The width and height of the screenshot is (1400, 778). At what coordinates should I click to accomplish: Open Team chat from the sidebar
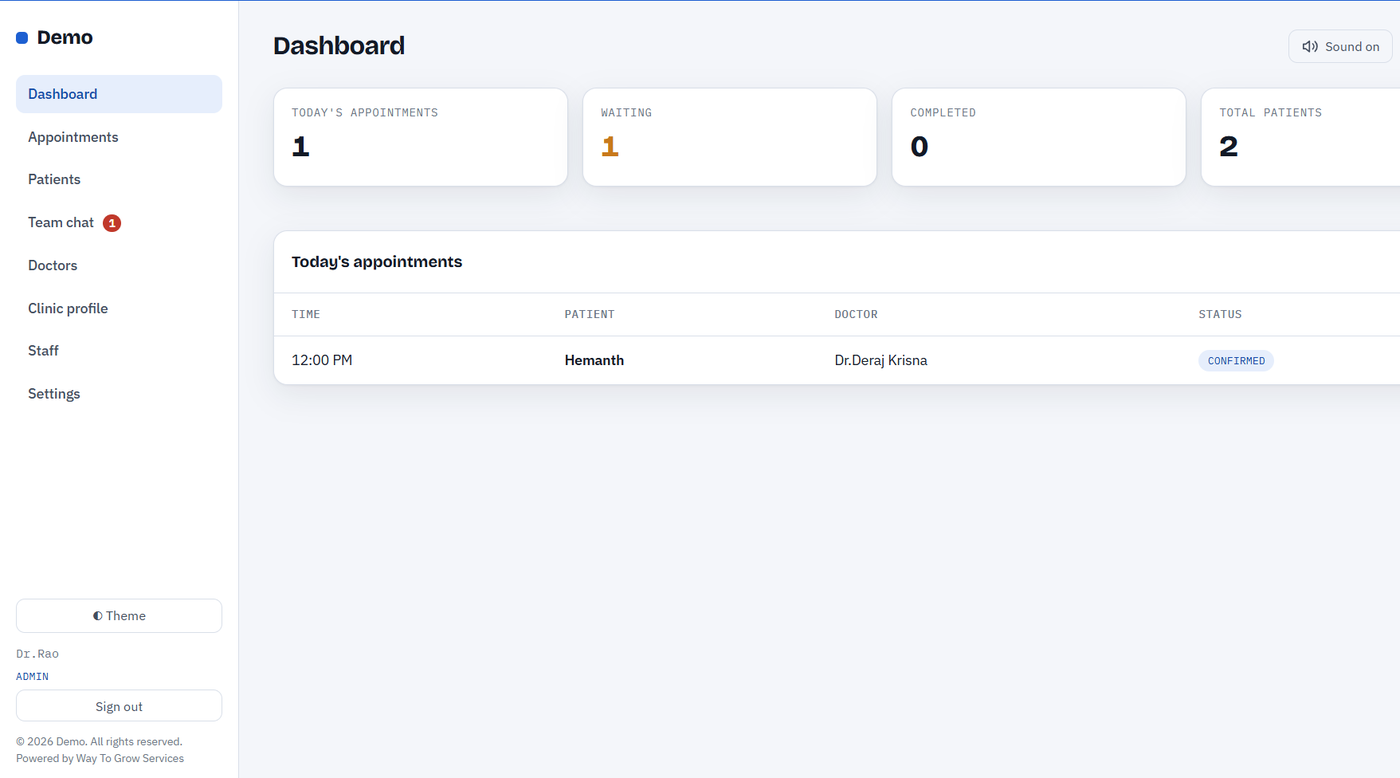[x=119, y=222]
